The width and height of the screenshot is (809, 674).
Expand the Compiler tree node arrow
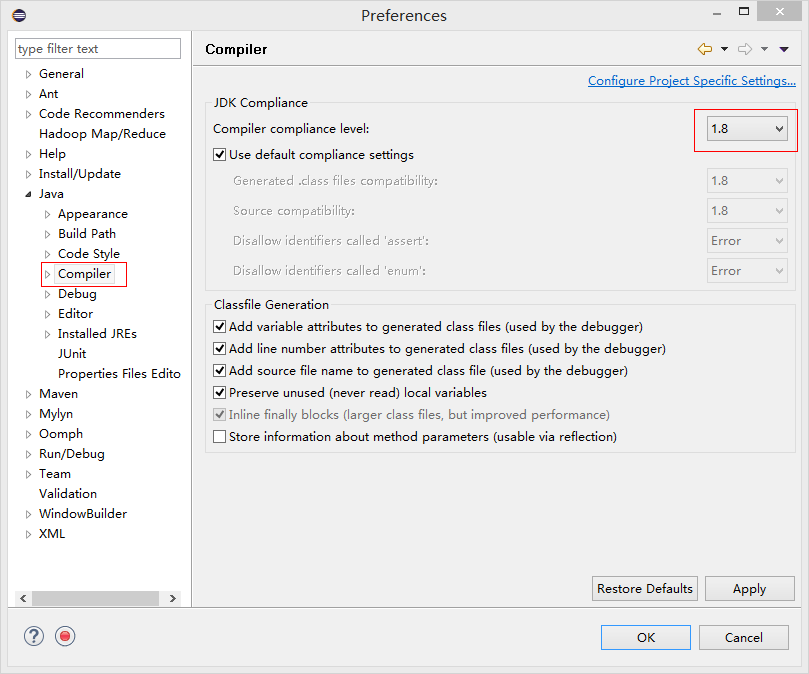click(x=47, y=275)
